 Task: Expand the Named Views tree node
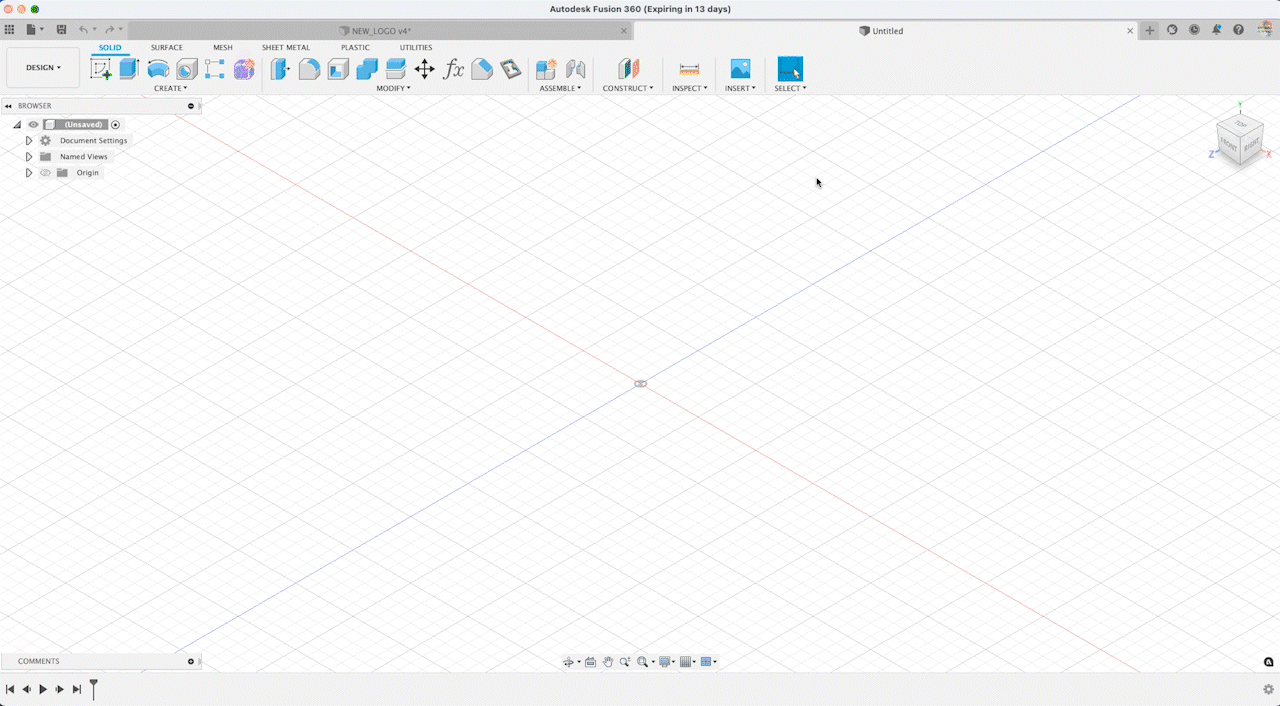click(x=29, y=157)
